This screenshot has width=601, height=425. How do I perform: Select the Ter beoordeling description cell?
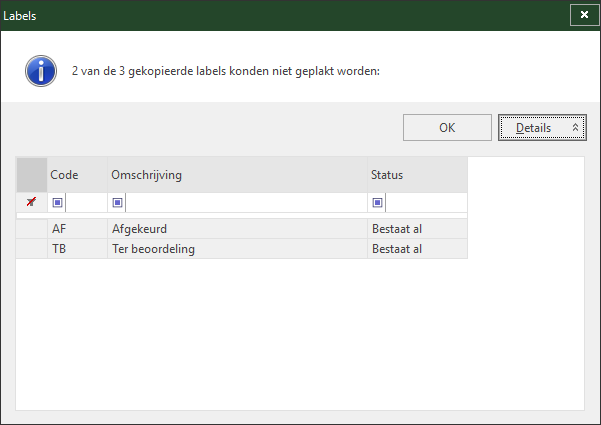pos(237,249)
